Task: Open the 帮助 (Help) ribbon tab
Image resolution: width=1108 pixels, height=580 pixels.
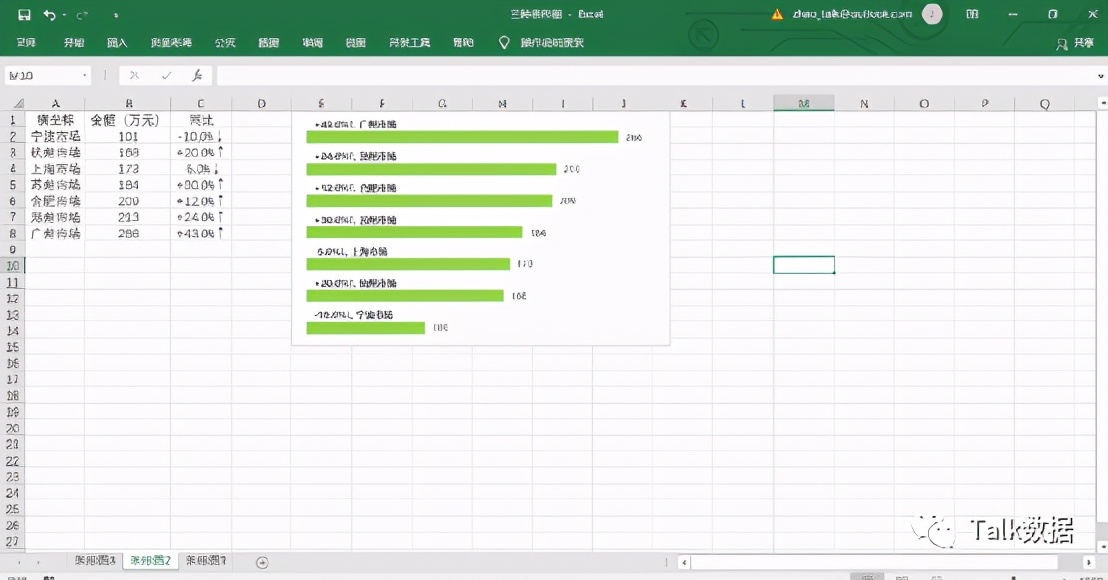Action: tap(463, 43)
